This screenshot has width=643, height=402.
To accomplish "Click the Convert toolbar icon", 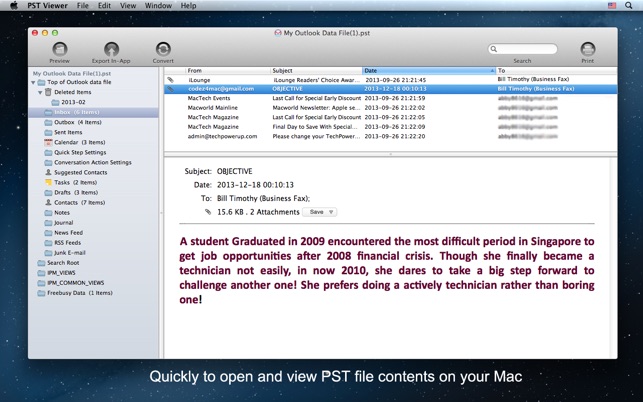I will point(163,49).
